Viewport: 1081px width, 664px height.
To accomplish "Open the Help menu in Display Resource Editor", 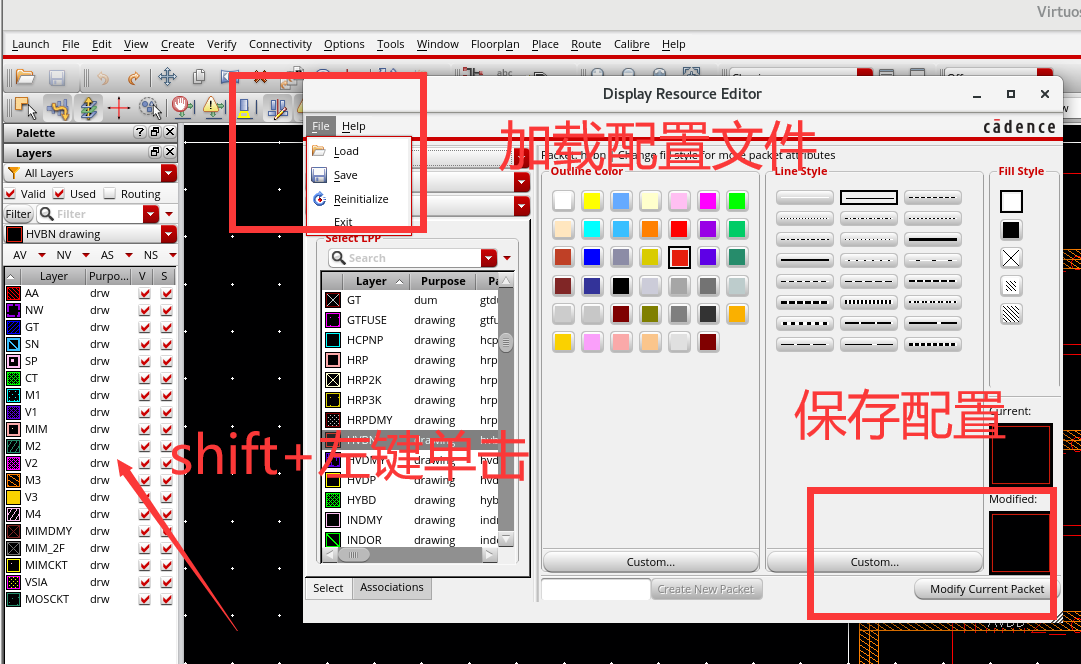I will point(354,126).
